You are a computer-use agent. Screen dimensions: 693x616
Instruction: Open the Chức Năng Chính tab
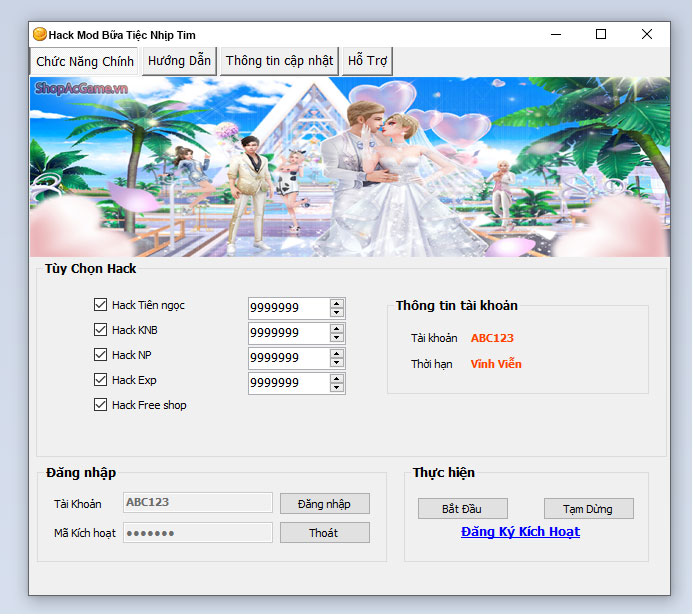pyautogui.click(x=84, y=61)
